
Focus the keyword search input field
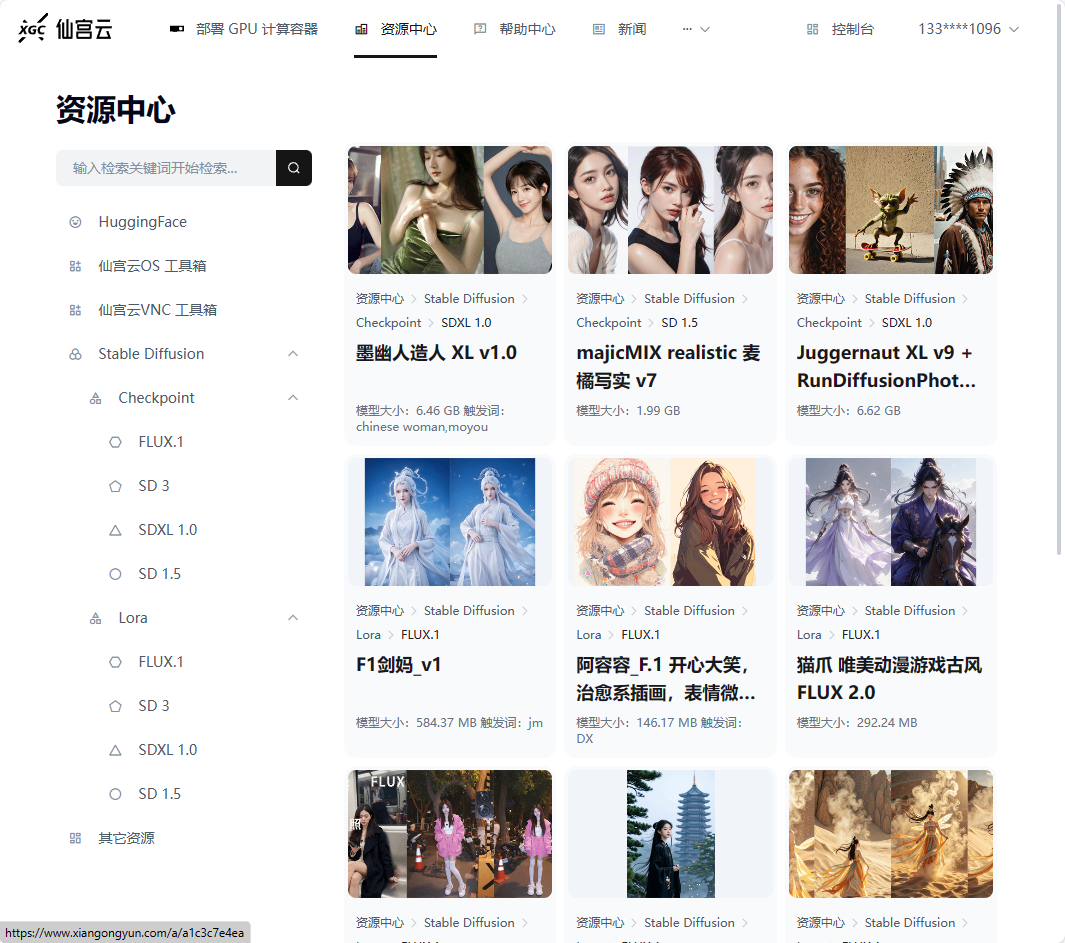point(166,168)
